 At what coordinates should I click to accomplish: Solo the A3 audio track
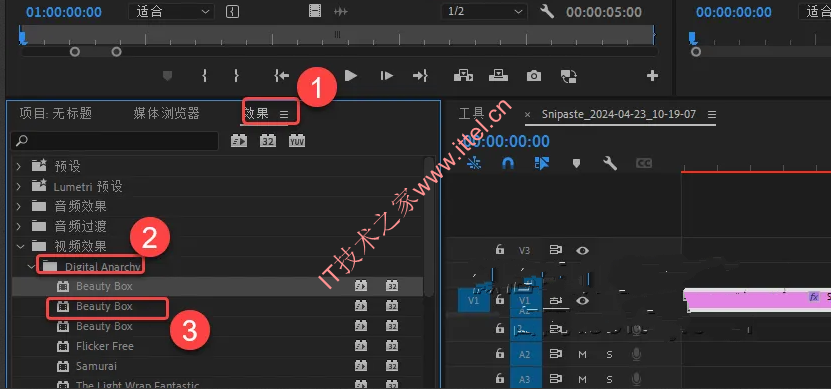609,379
